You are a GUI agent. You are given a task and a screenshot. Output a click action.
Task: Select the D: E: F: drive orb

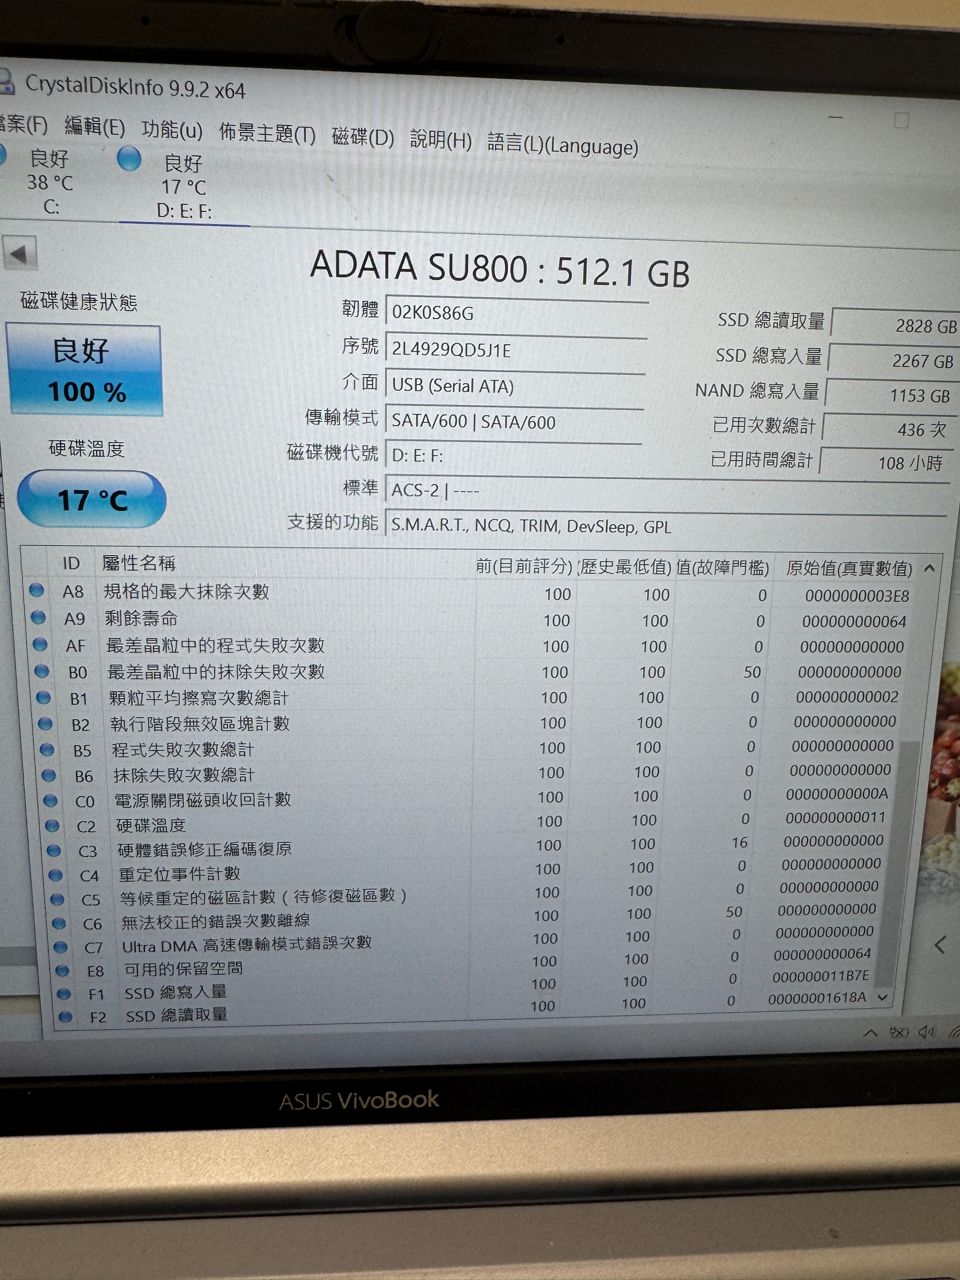129,158
